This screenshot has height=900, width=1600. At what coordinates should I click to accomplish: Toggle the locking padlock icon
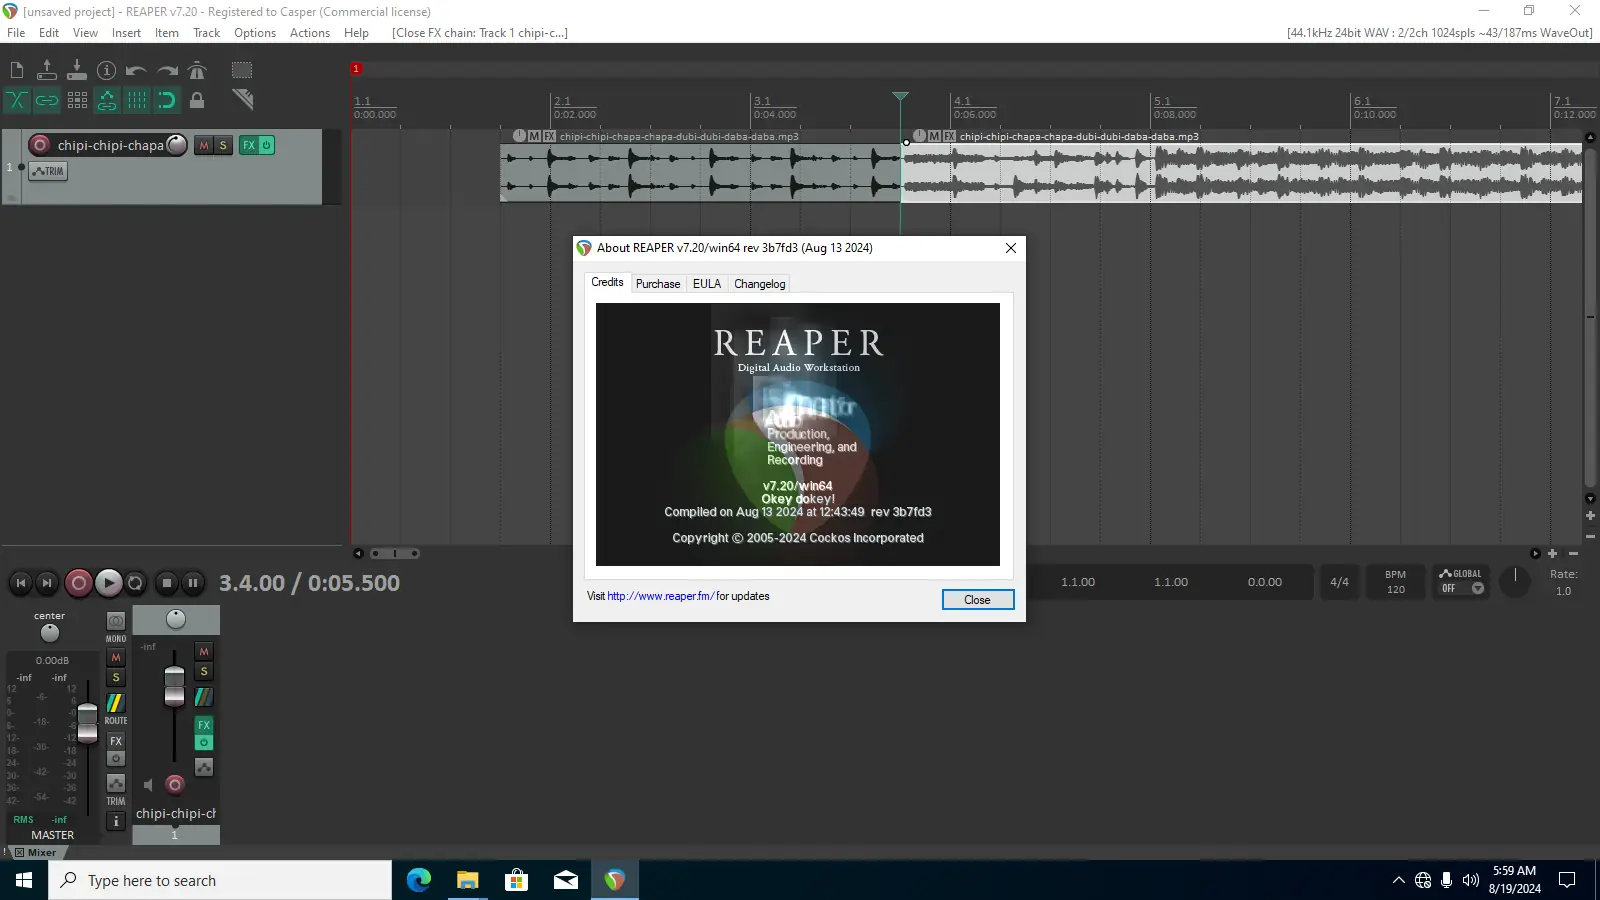coord(197,100)
